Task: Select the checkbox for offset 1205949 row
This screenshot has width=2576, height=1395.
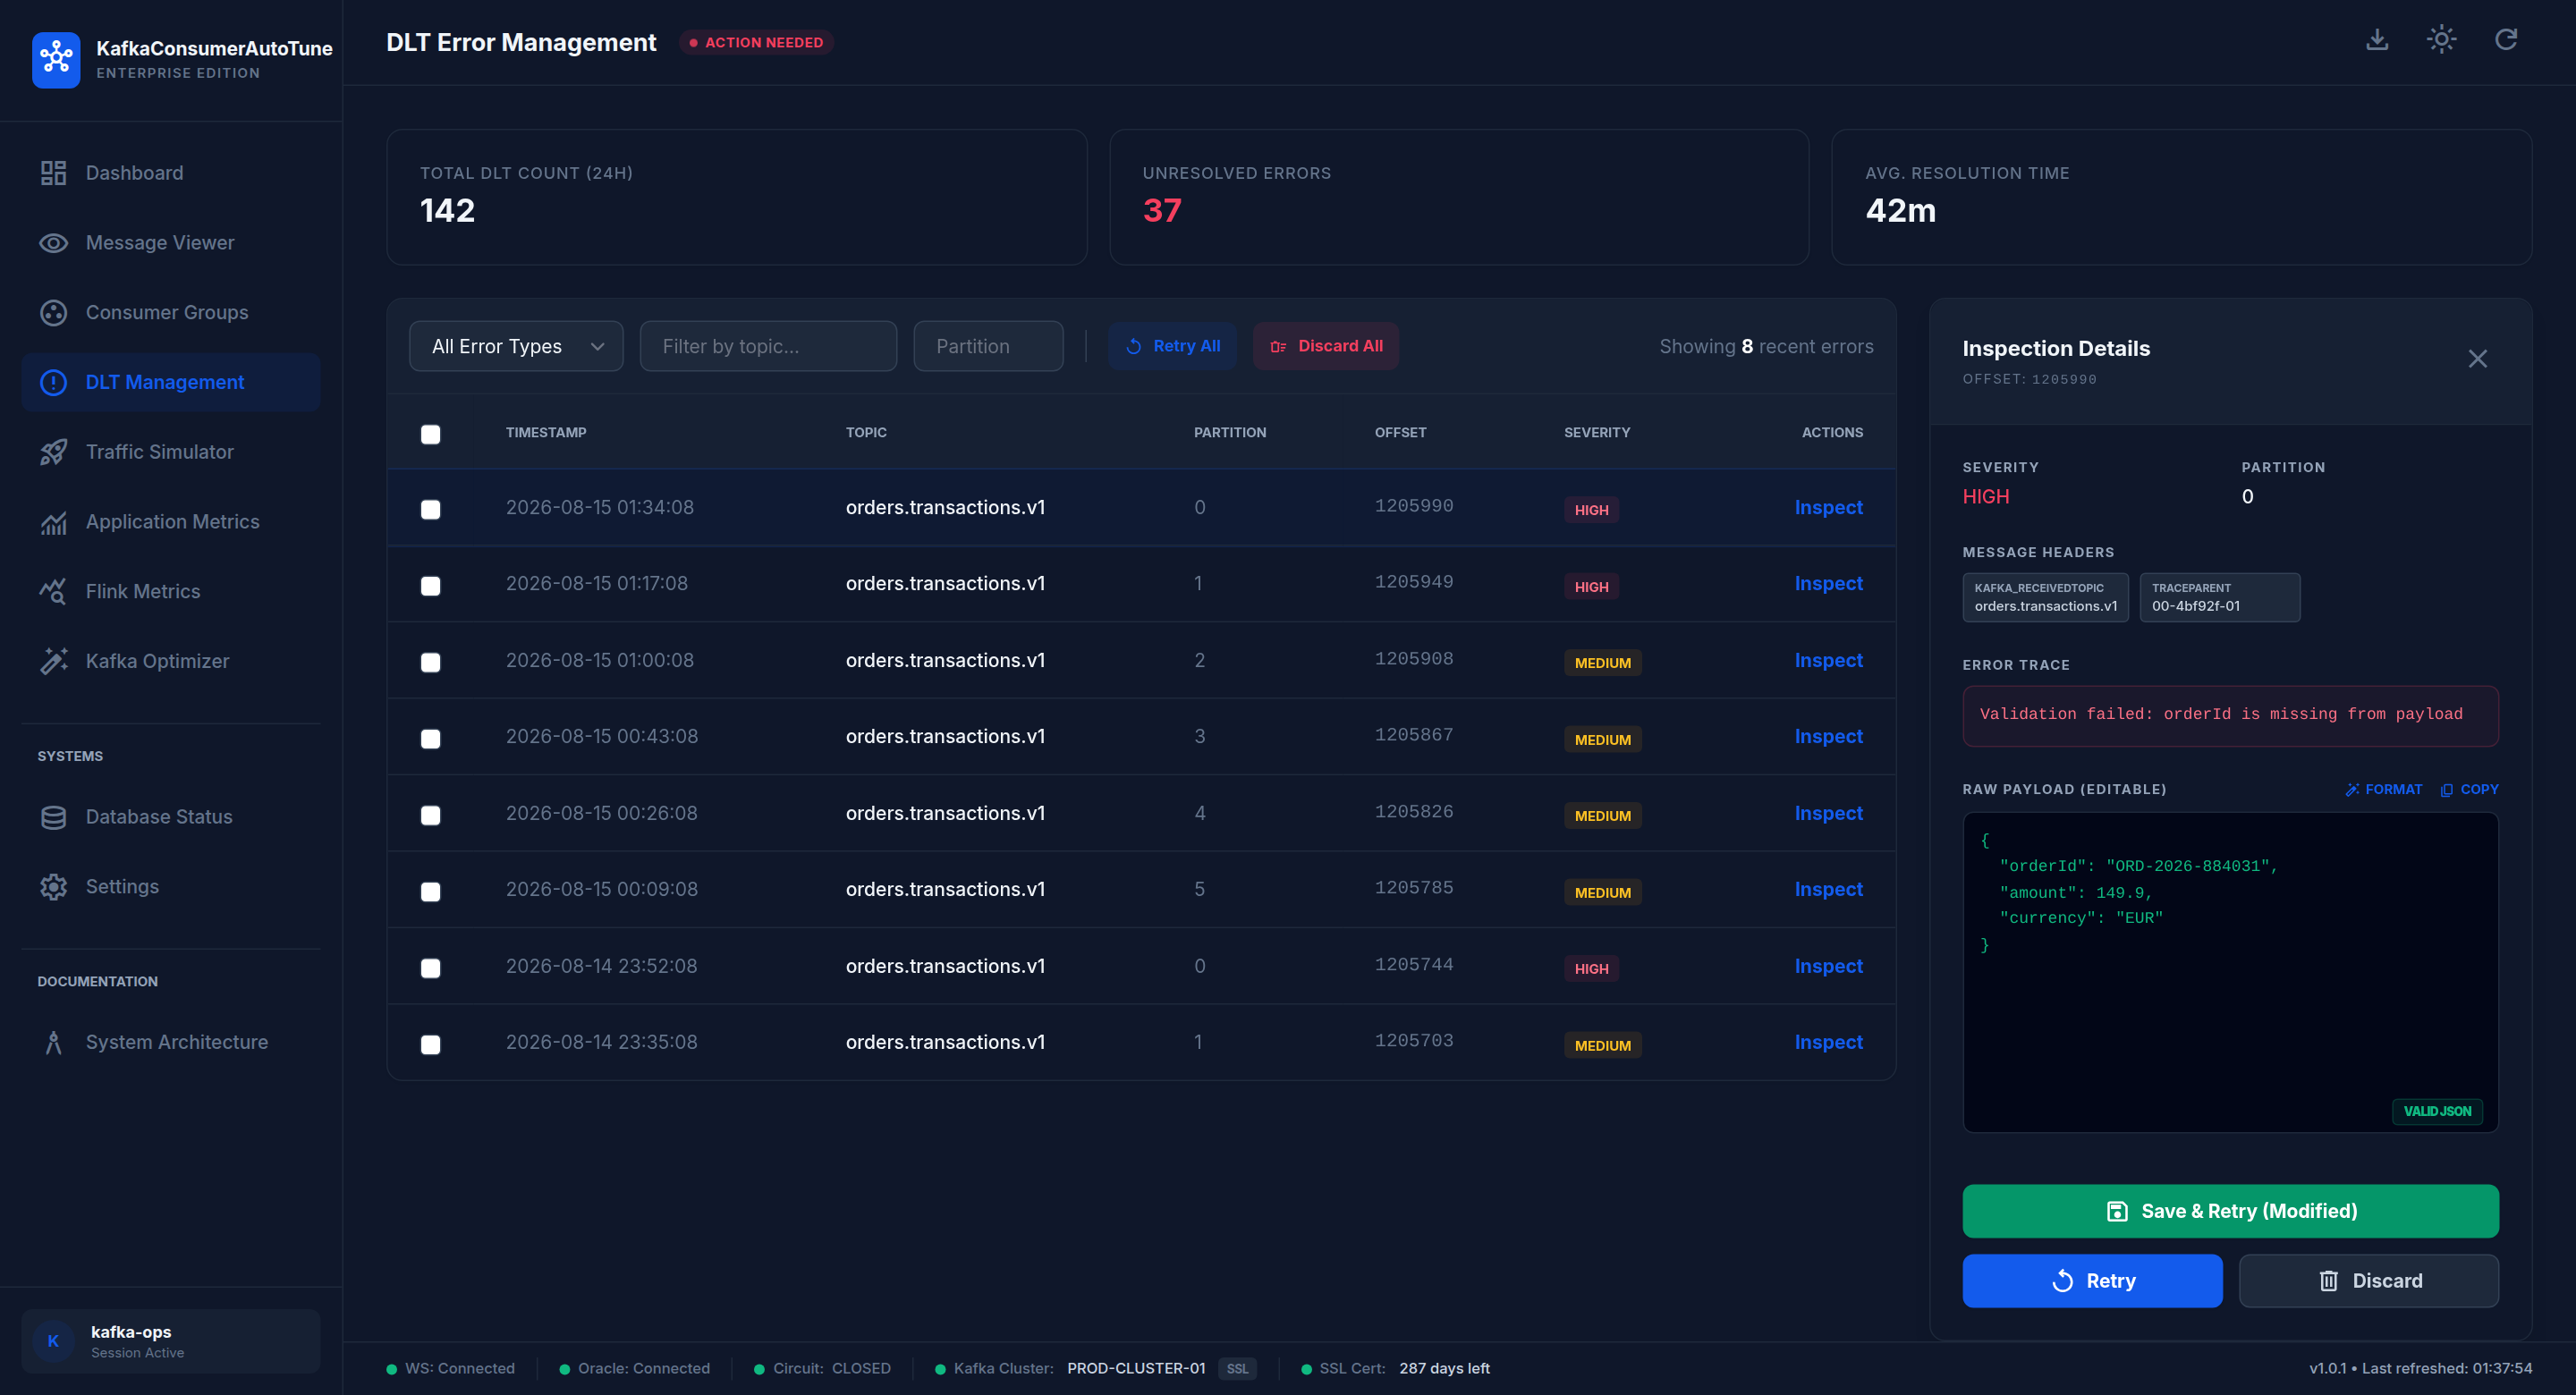Action: coord(430,586)
